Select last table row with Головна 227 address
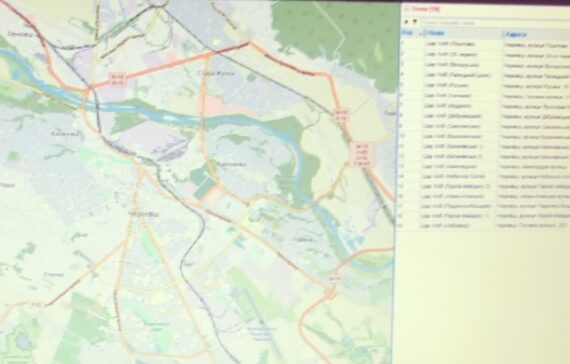 pyautogui.click(x=483, y=225)
